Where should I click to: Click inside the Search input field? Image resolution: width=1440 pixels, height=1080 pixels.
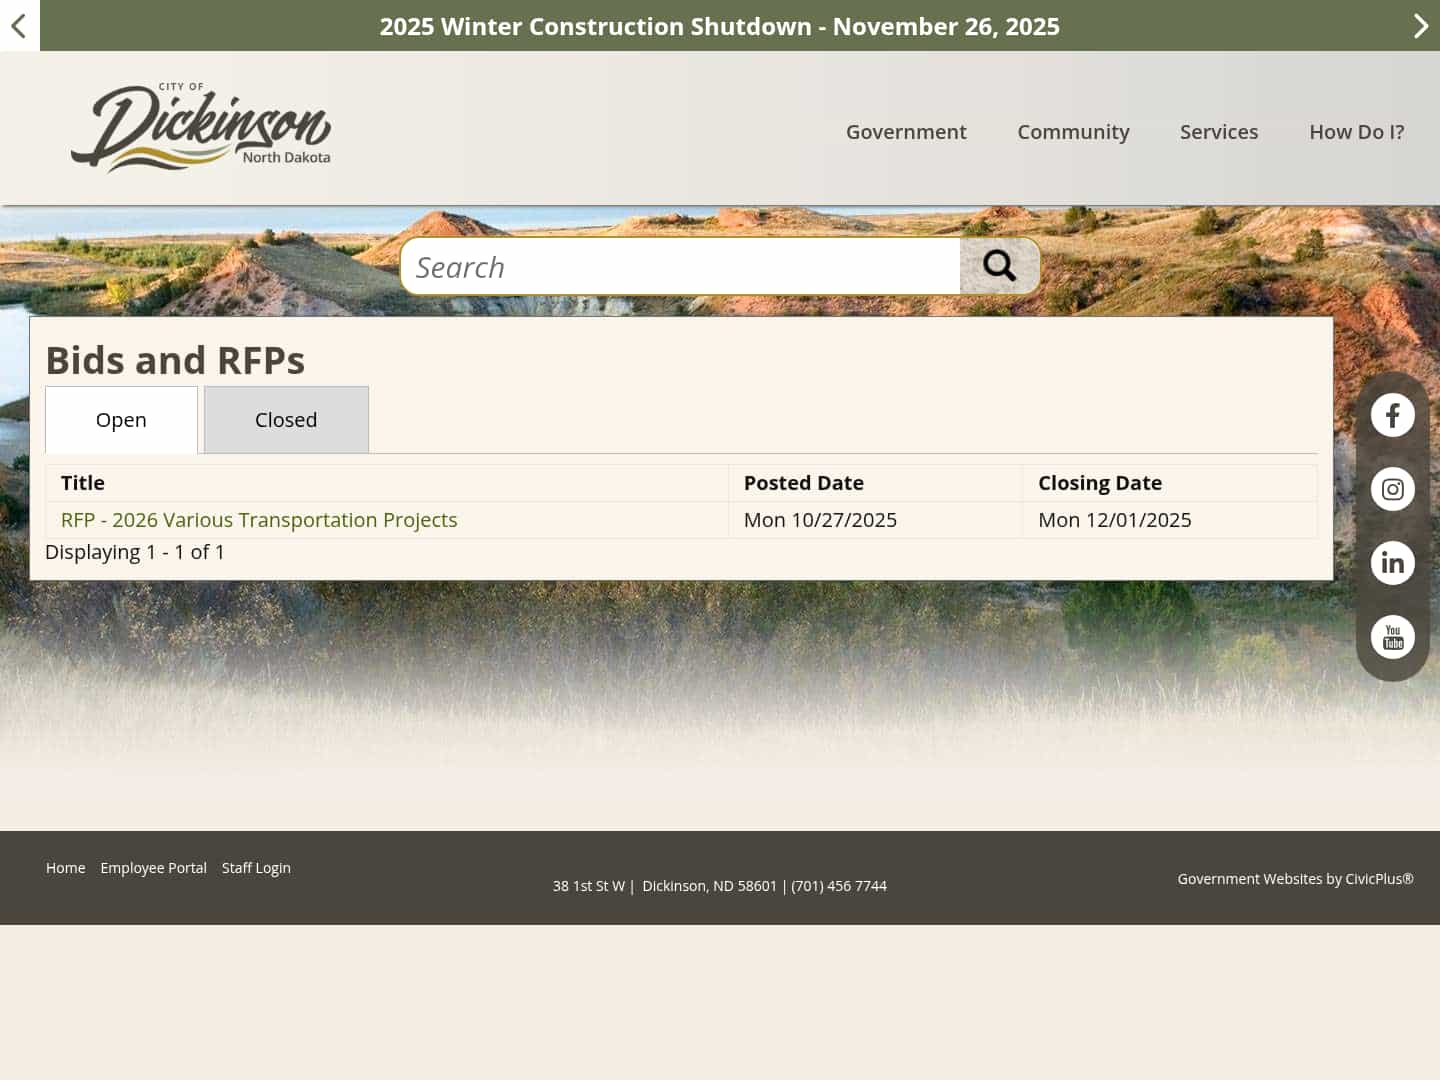(x=680, y=266)
